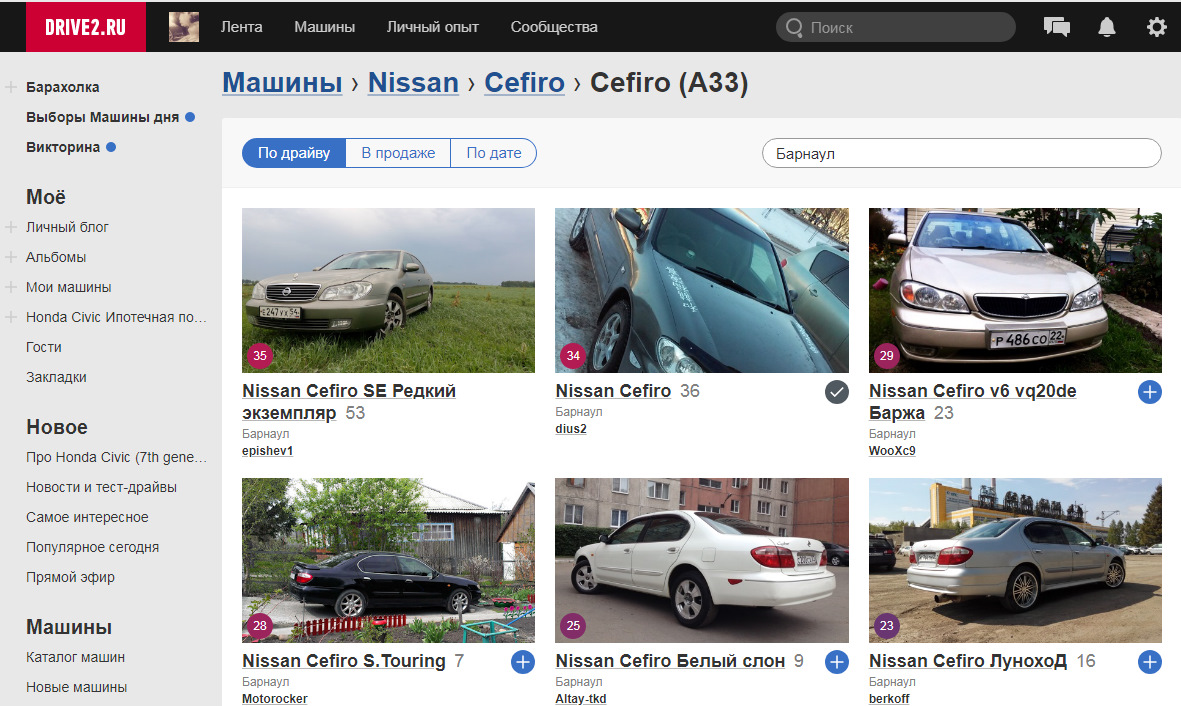The width and height of the screenshot is (1181, 706).
Task: Open Личный блог sidebar link
Action: [x=68, y=227]
